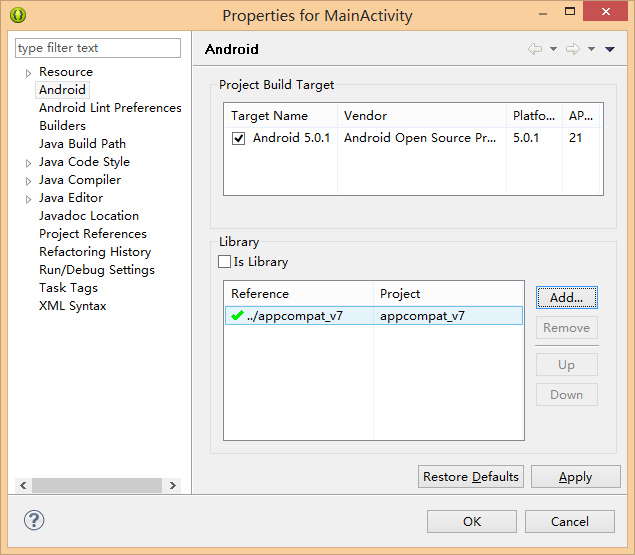635x555 pixels.
Task: Go forward using the right arrow navigation icon
Action: (x=573, y=49)
